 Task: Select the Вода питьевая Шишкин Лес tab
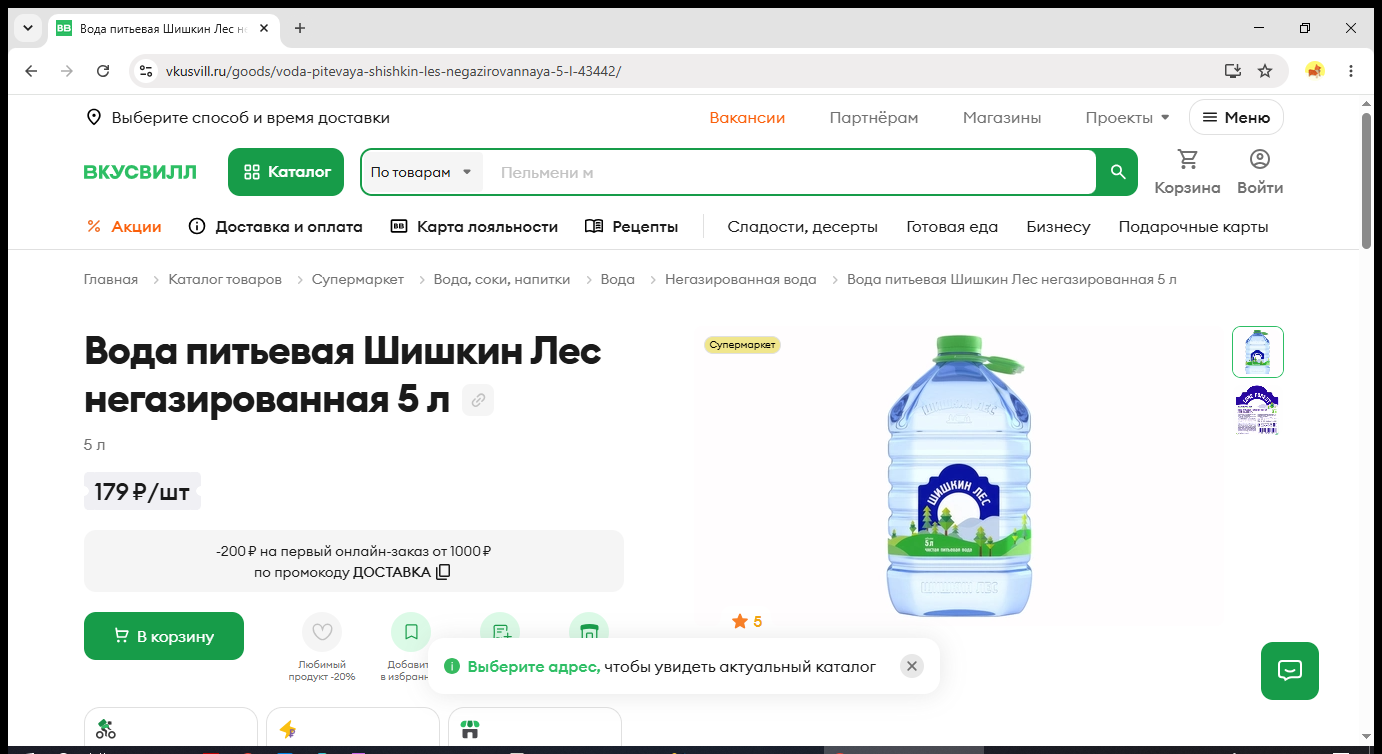click(x=162, y=28)
